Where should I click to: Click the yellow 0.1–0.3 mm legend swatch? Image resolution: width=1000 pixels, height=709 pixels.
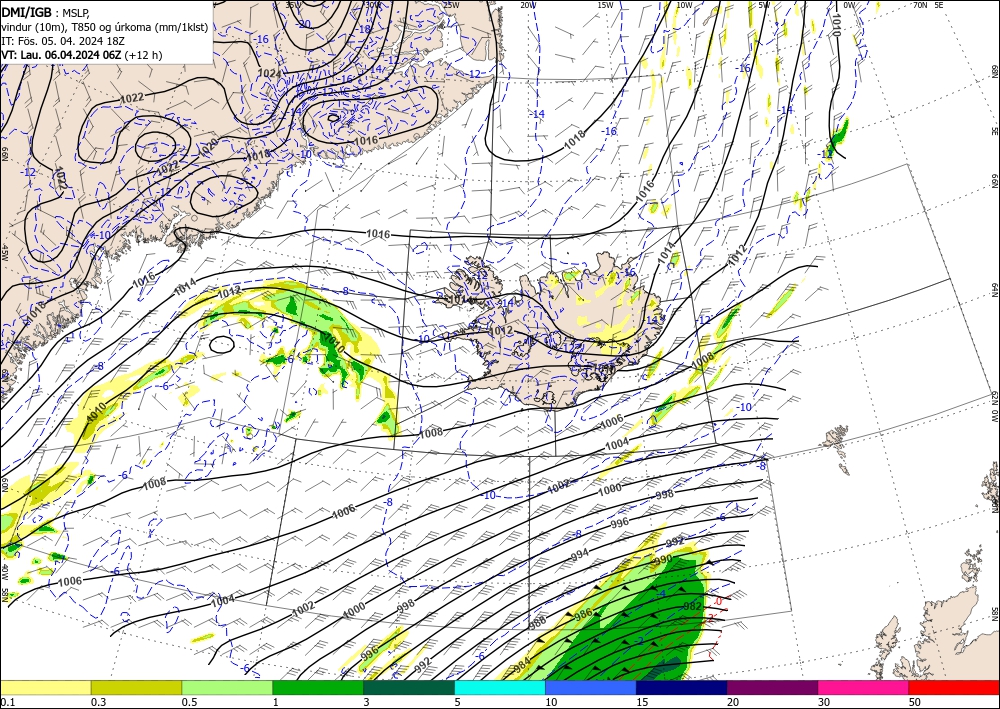click(x=45, y=687)
